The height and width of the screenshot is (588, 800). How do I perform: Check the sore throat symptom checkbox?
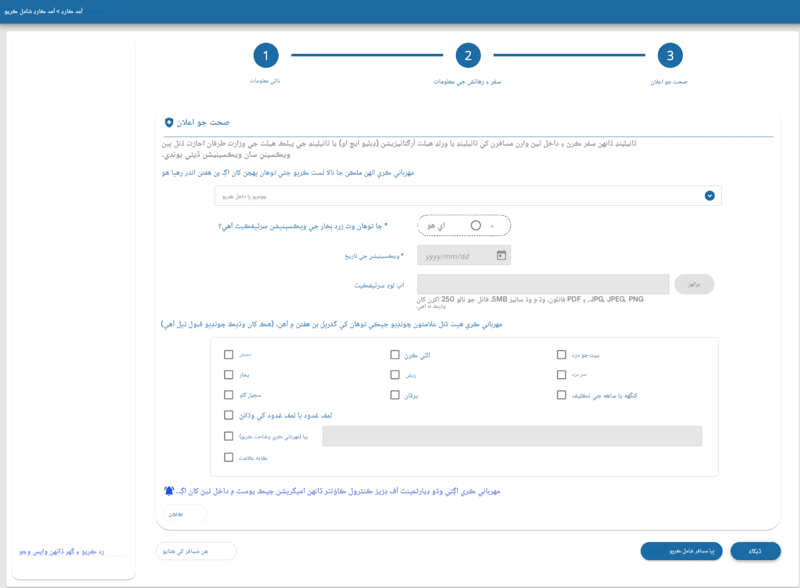[x=229, y=395]
